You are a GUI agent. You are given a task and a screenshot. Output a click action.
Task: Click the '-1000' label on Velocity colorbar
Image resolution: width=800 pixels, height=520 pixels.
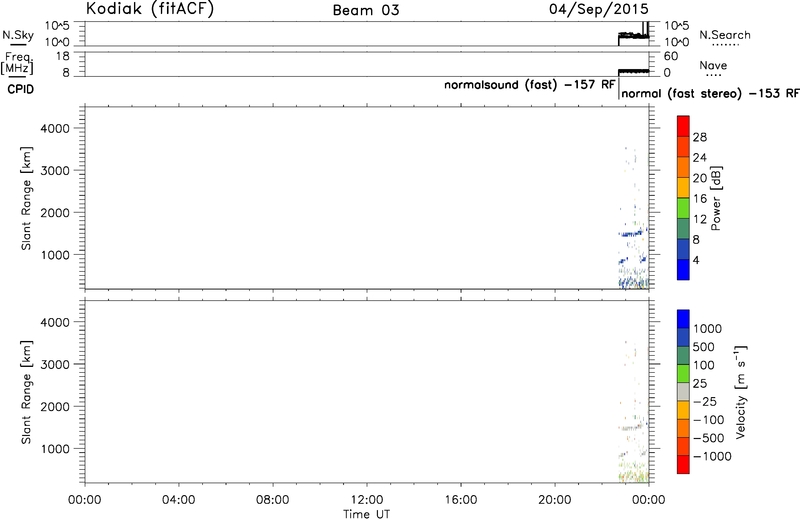click(712, 456)
